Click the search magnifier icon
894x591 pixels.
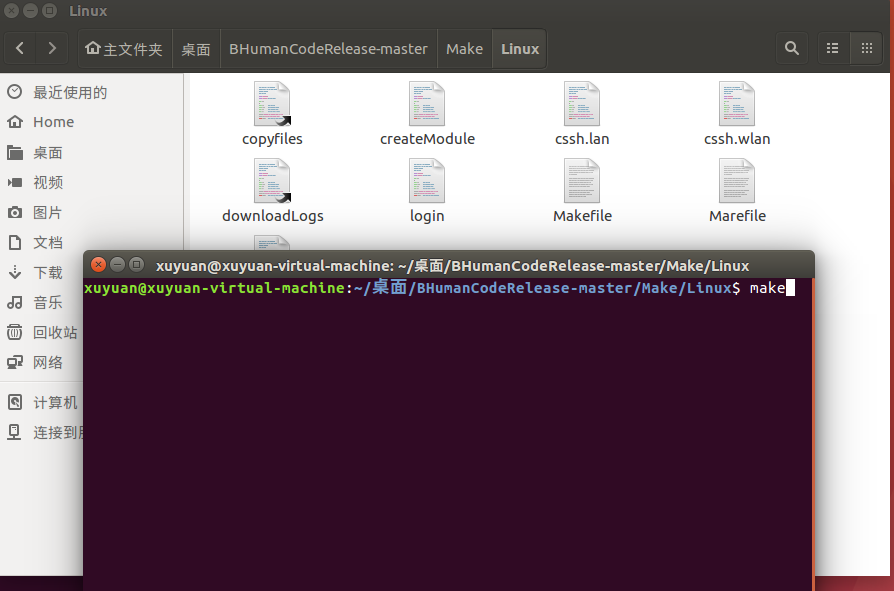point(791,47)
